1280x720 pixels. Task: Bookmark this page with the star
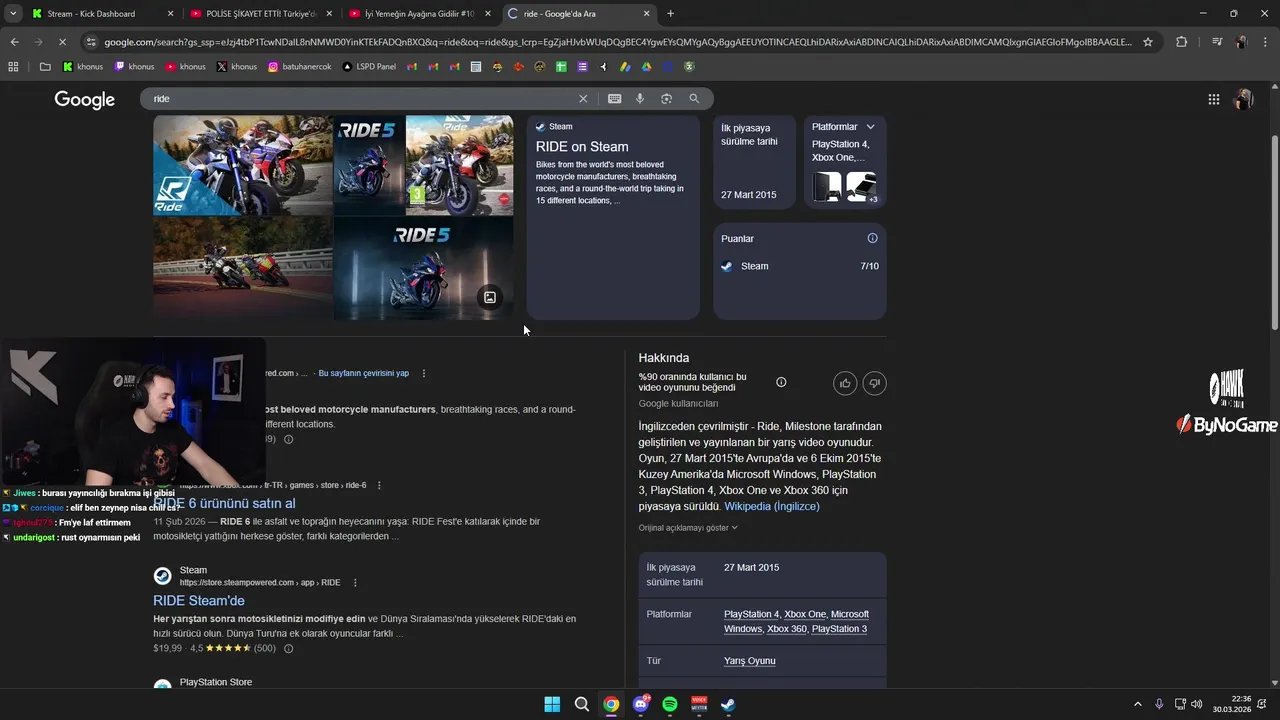tap(1148, 42)
